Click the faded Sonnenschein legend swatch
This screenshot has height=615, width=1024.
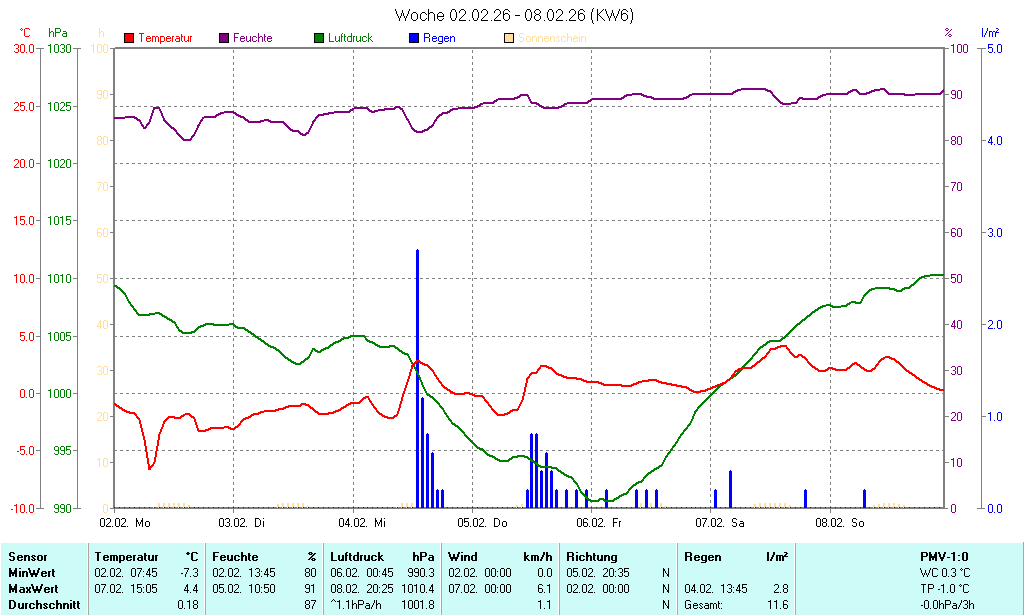click(x=510, y=38)
